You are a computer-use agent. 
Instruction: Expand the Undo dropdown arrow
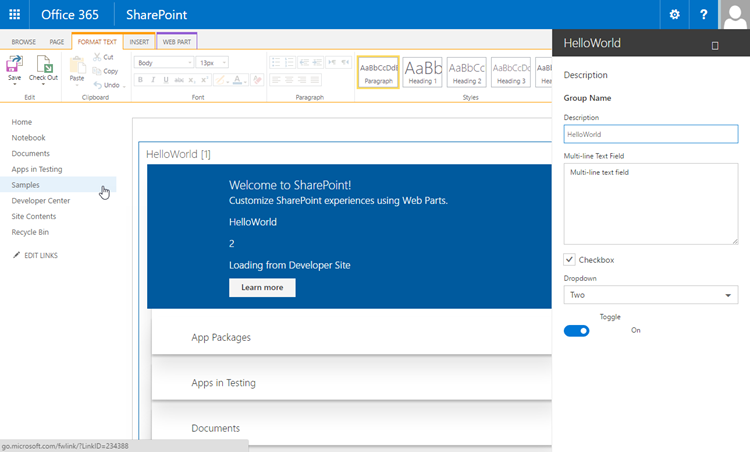pos(124,87)
